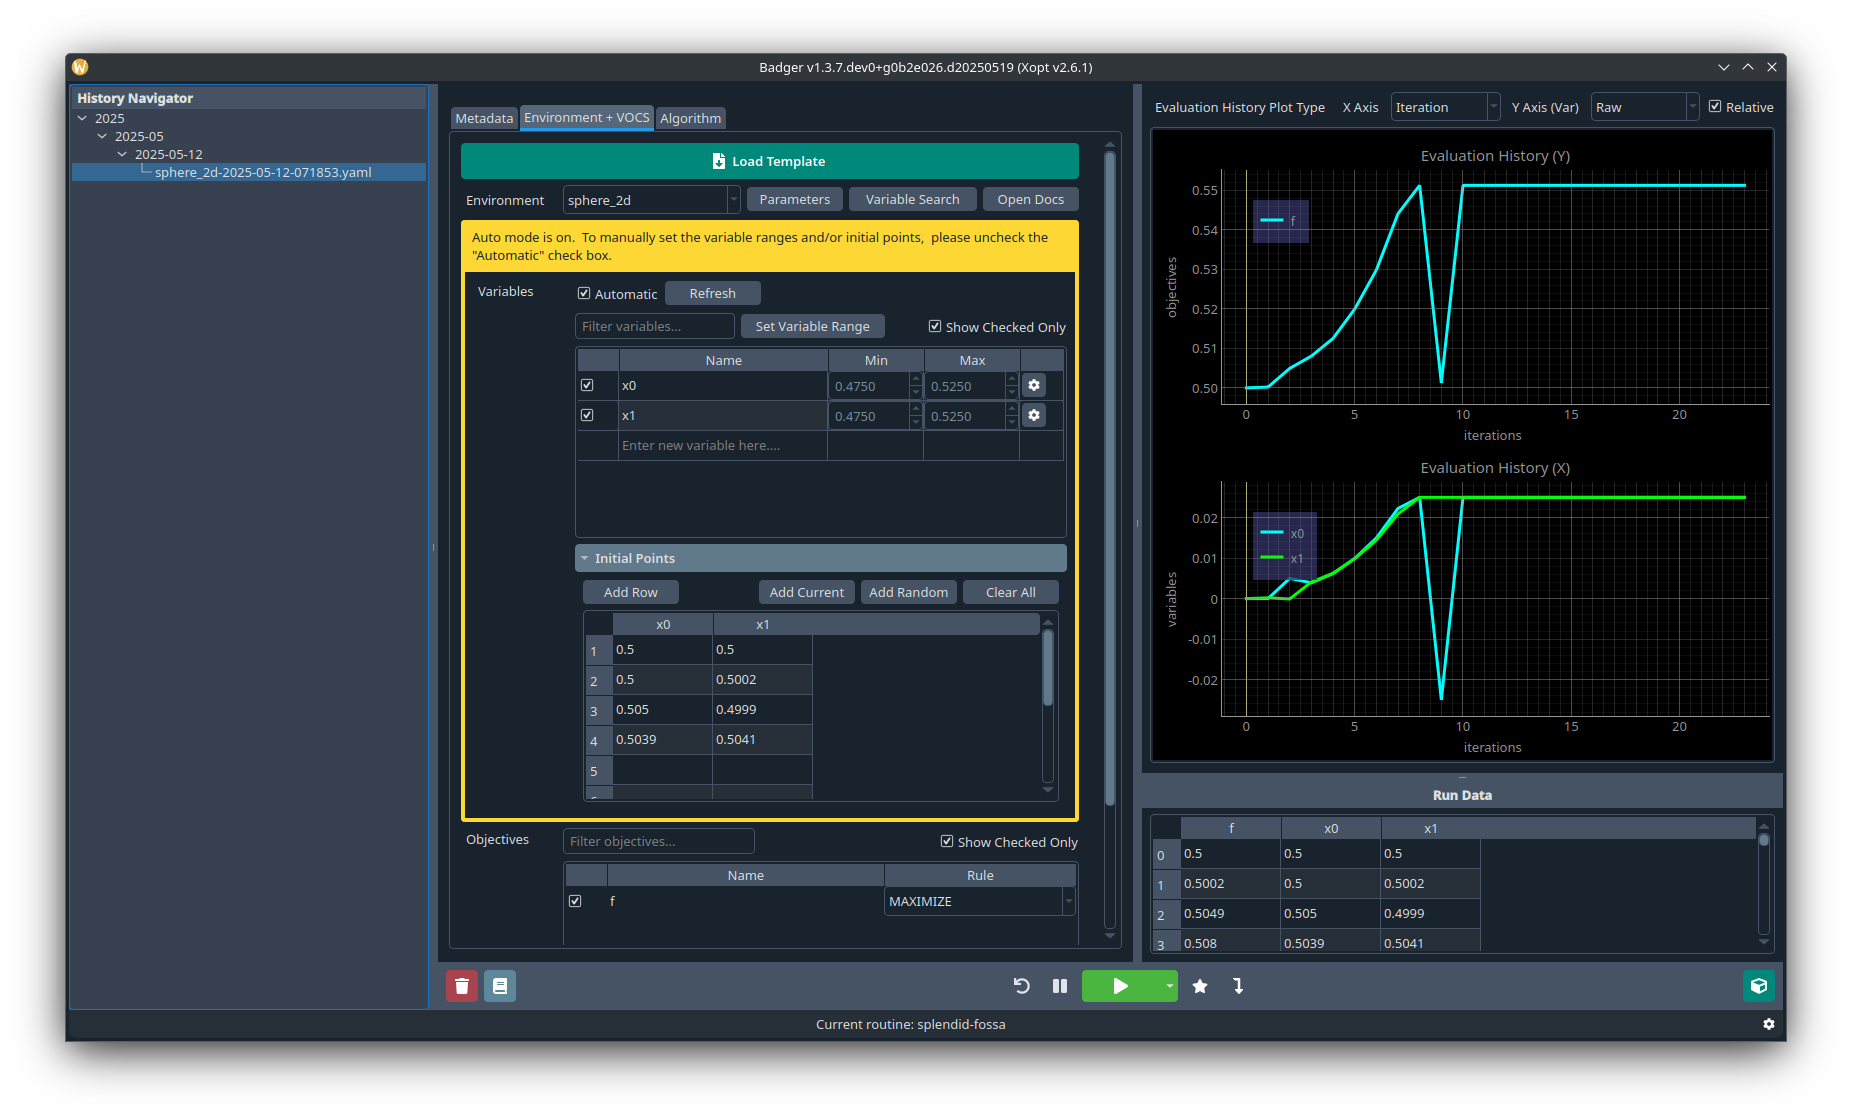
Task: Open the Environment sphere_2d dropdown
Action: point(651,200)
